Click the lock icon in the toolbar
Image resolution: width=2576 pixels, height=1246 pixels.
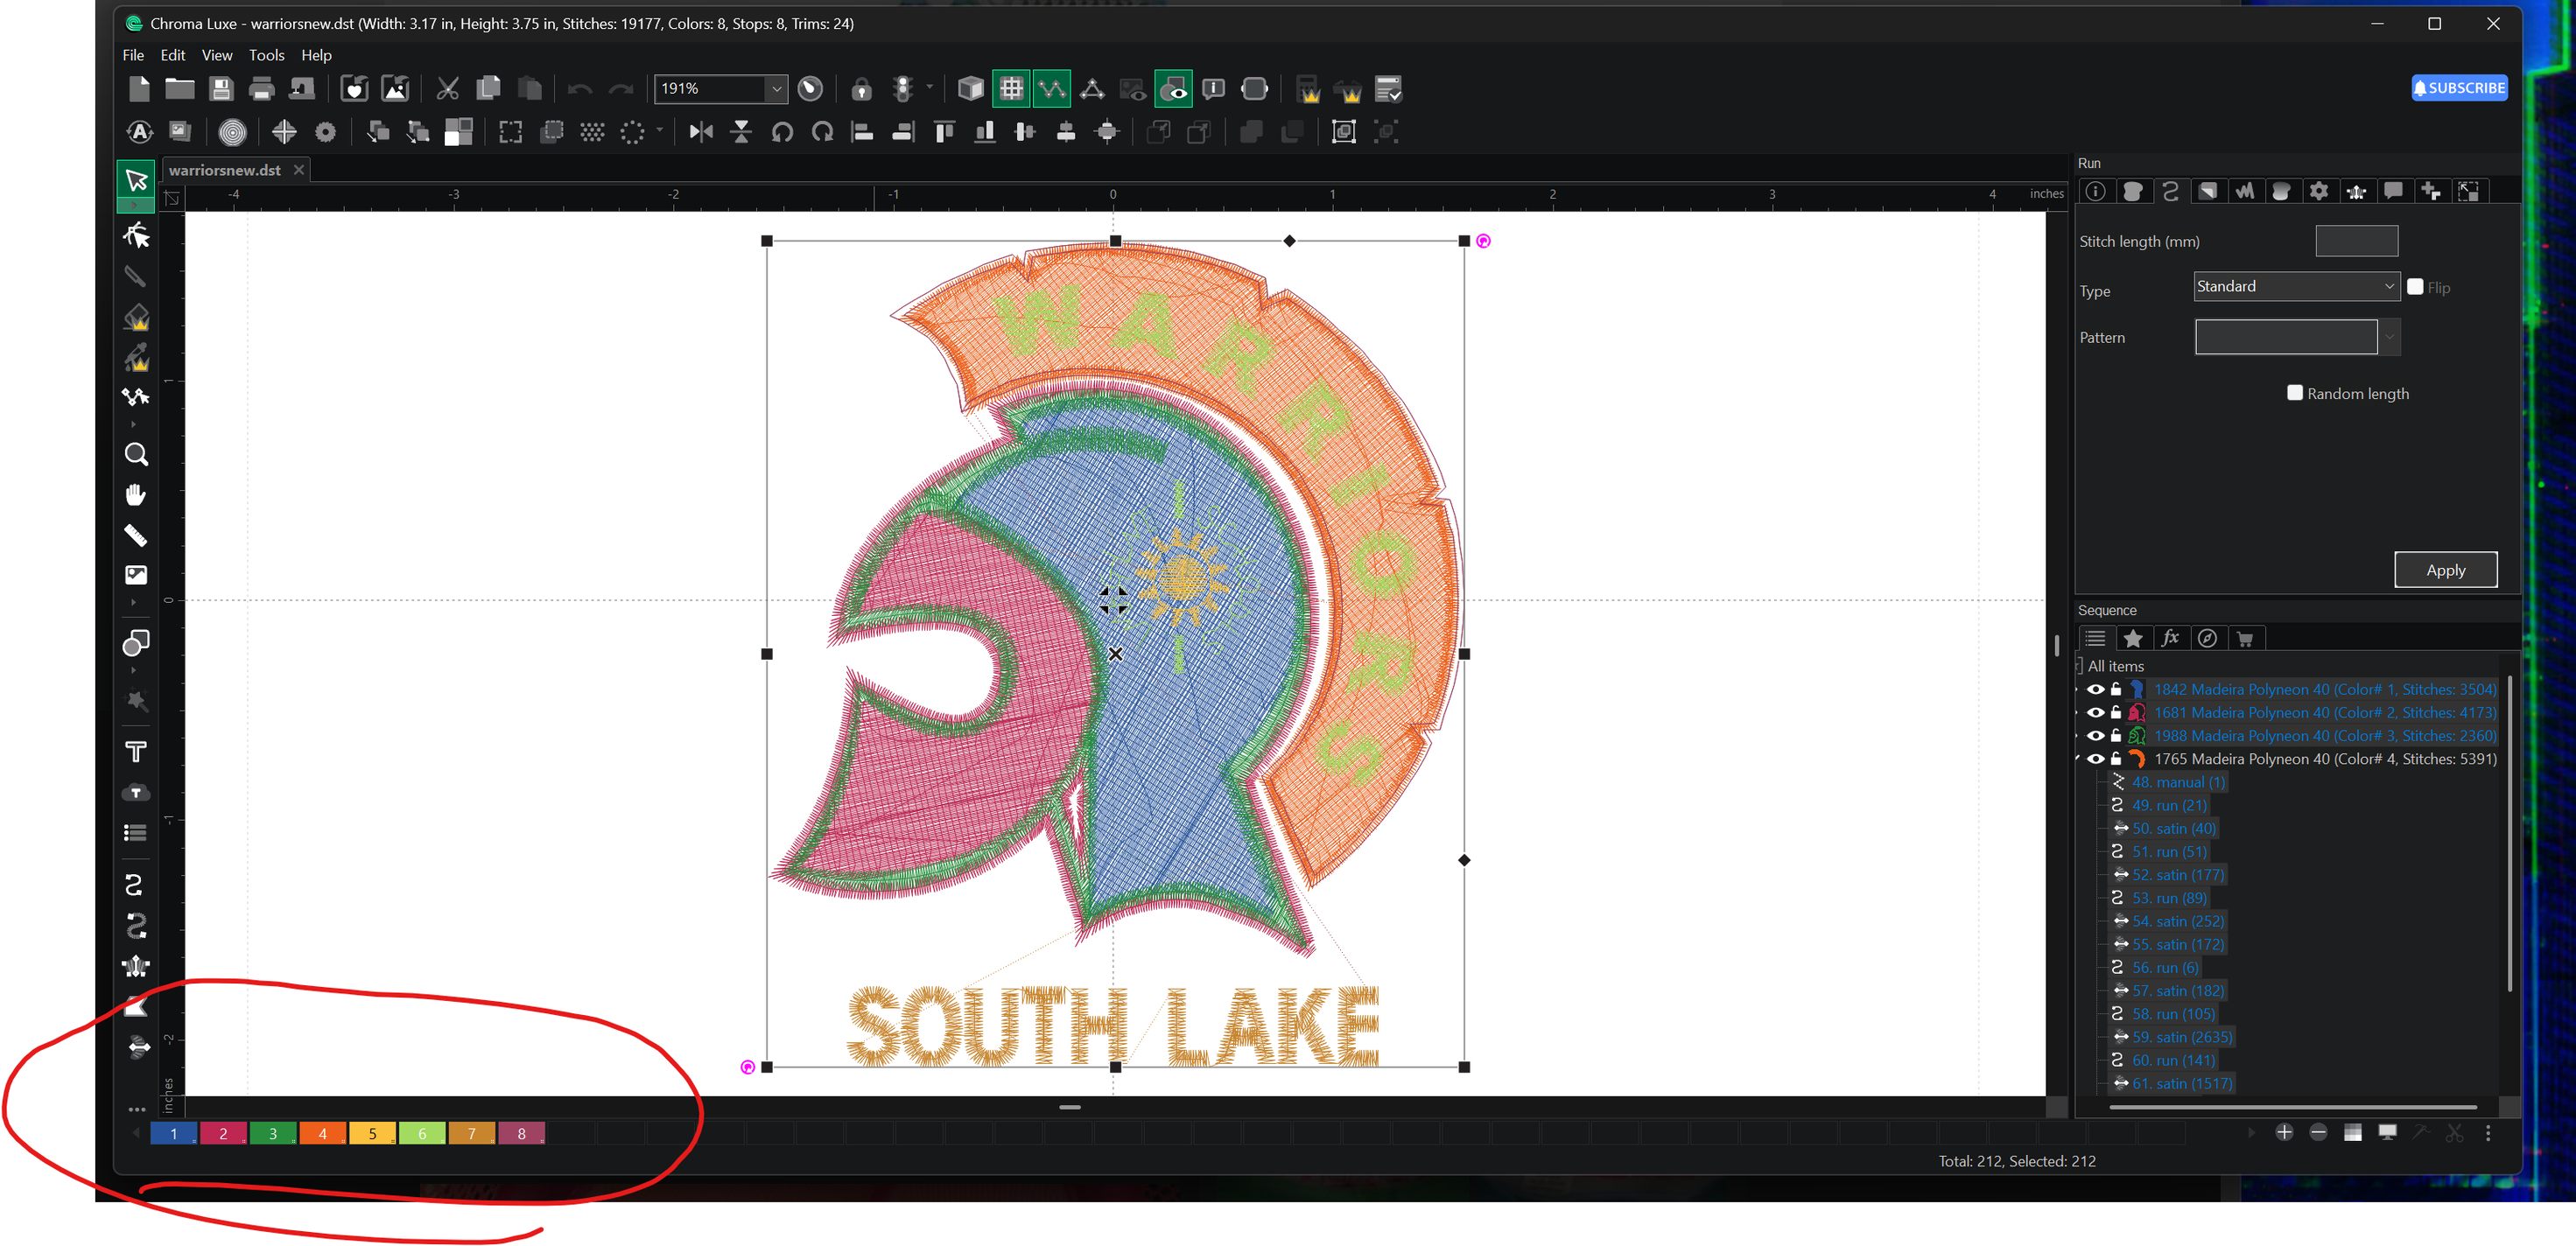[x=861, y=89]
